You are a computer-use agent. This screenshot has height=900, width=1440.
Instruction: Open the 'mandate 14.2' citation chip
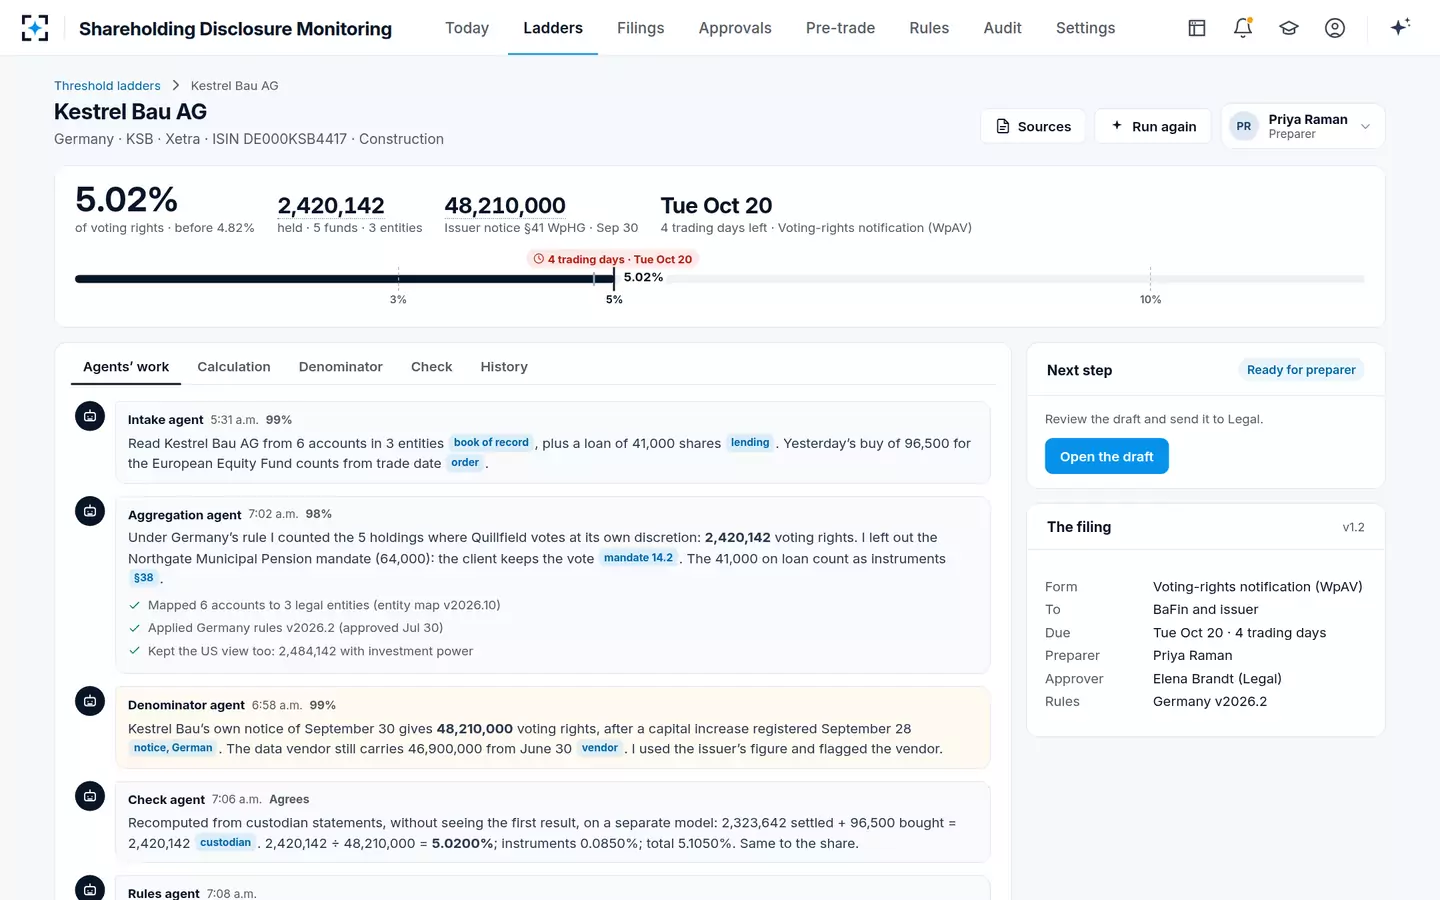(x=639, y=558)
